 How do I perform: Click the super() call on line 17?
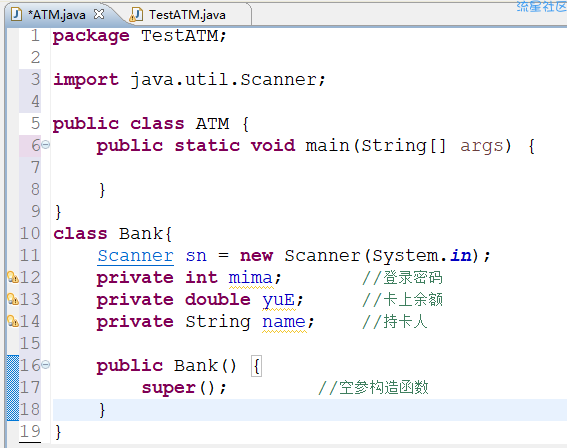[184, 388]
